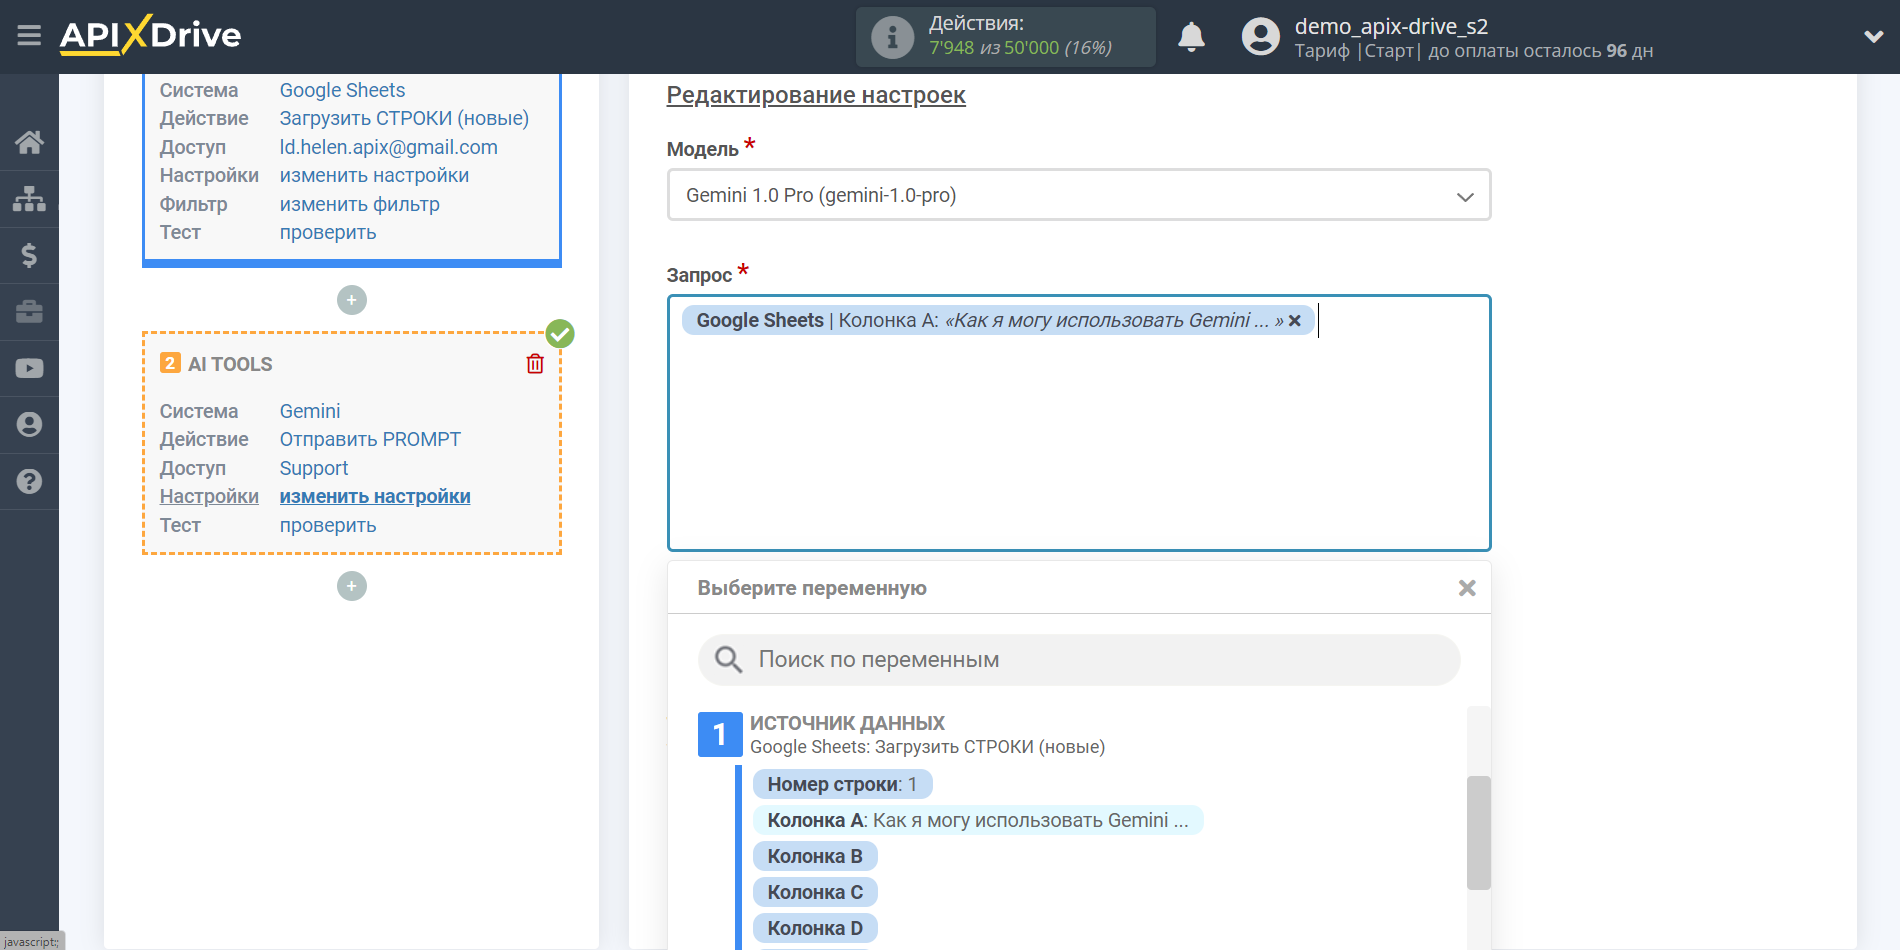1900x950 pixels.
Task: Select variable Колонка D
Action: pyautogui.click(x=815, y=928)
